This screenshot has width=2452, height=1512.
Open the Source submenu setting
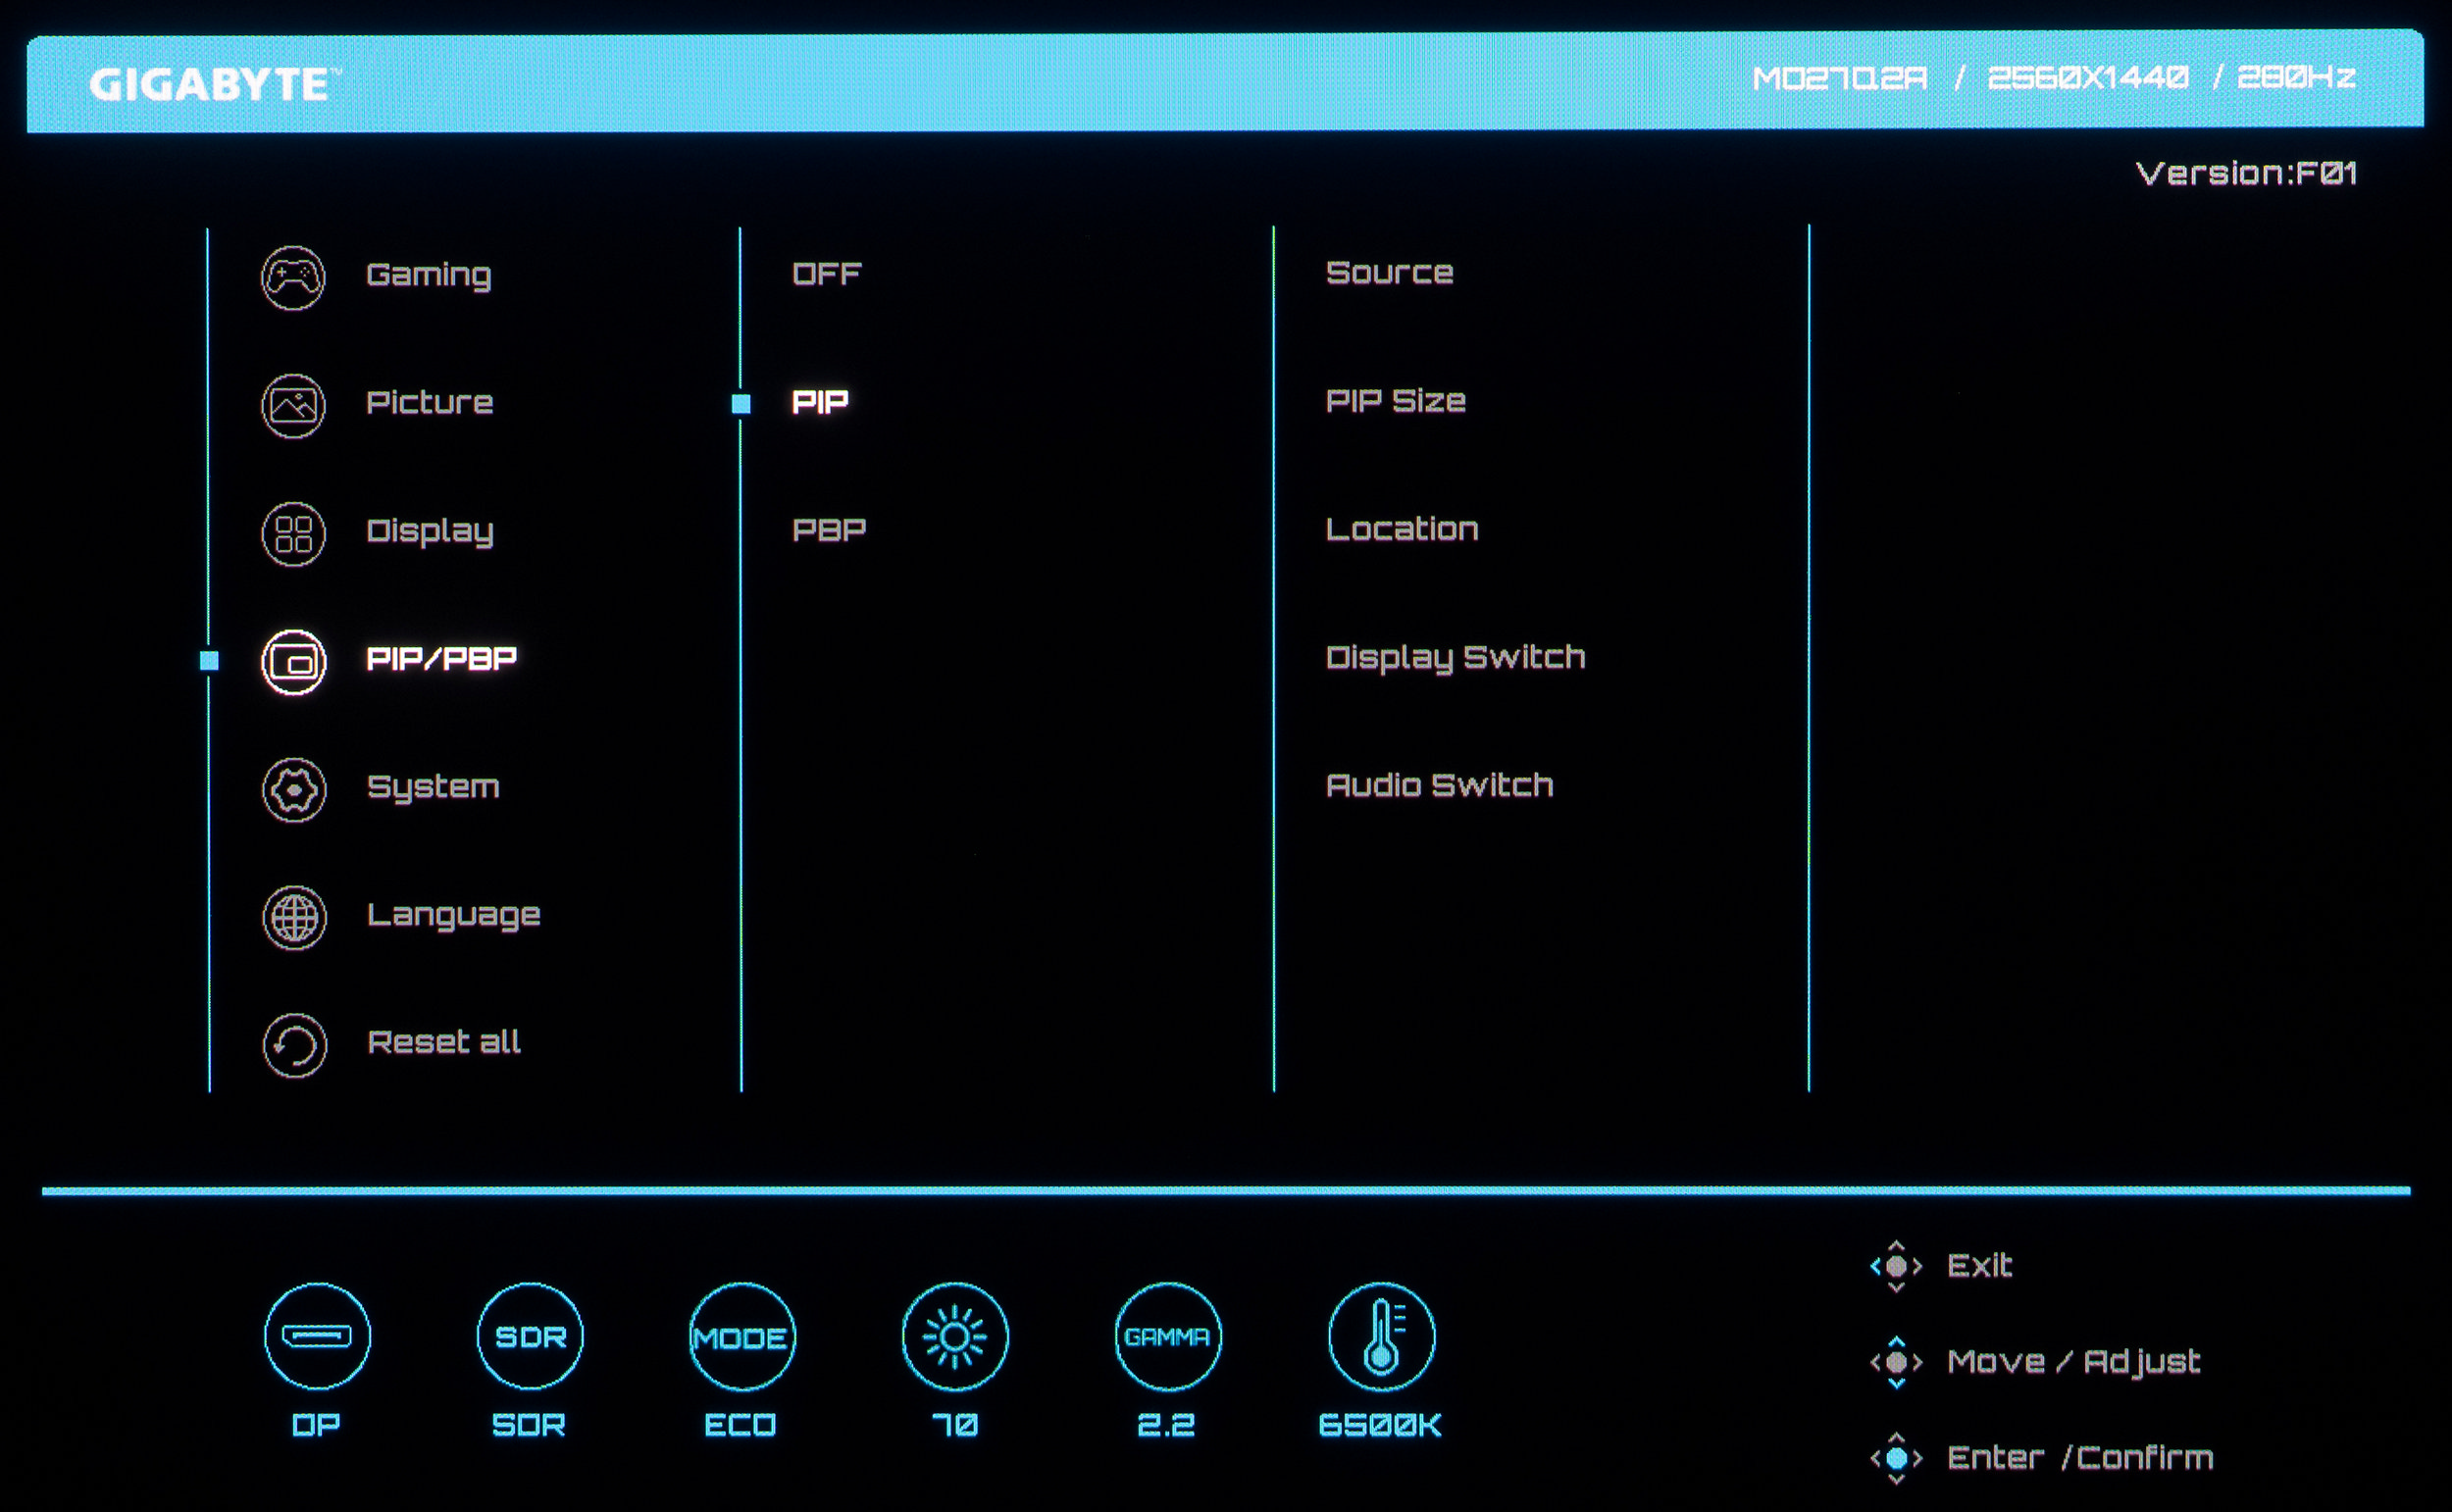click(x=1389, y=273)
